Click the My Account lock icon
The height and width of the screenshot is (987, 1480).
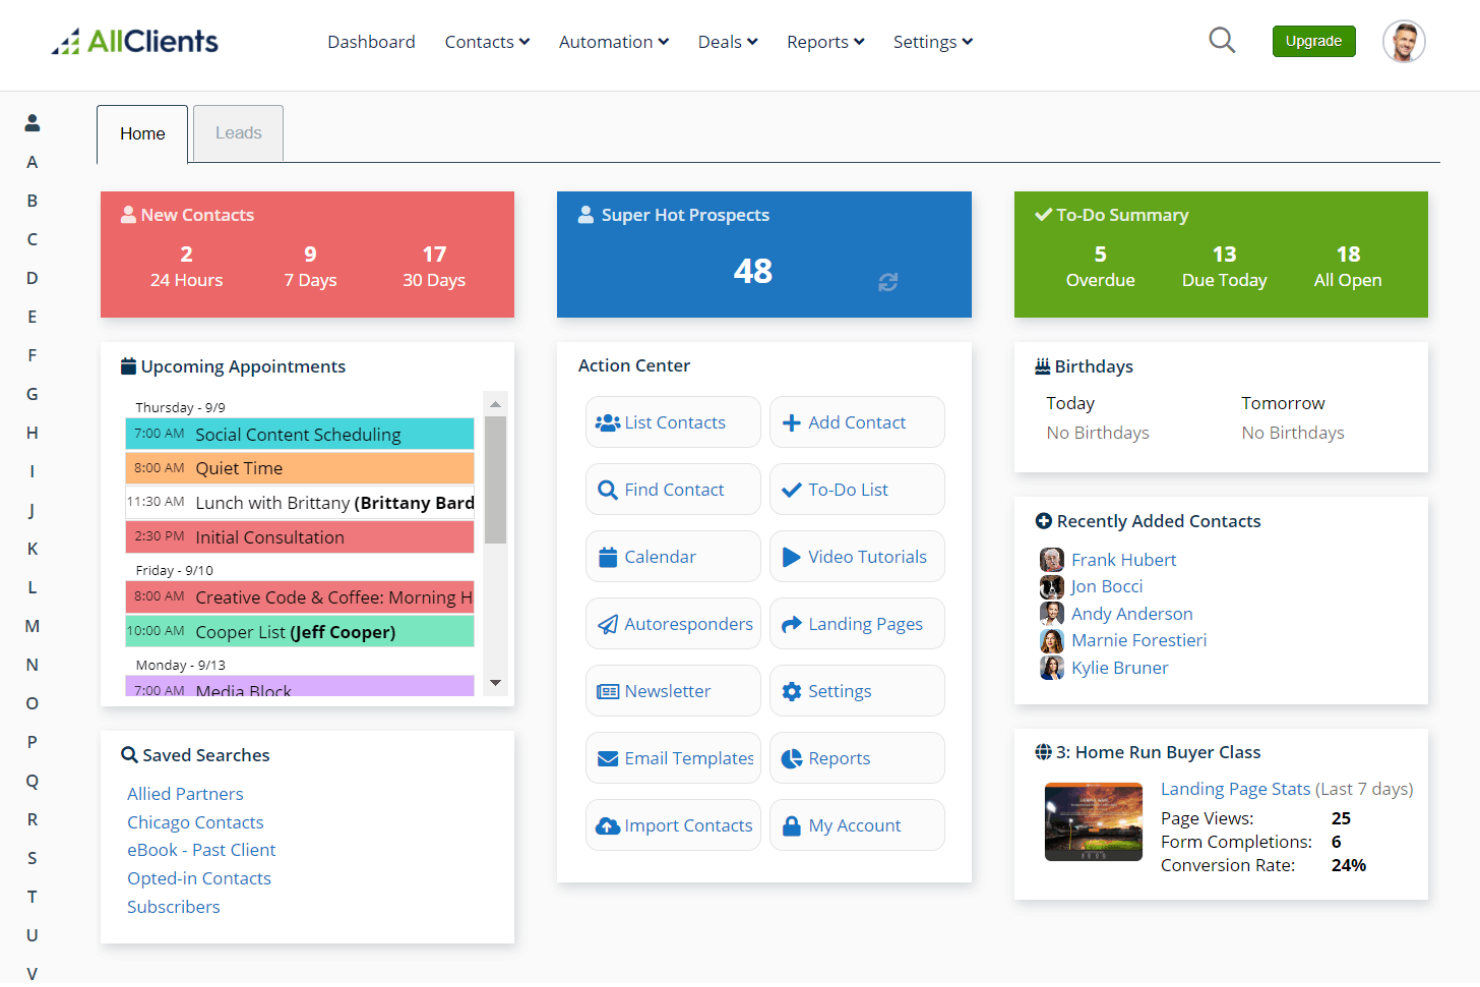pos(791,825)
